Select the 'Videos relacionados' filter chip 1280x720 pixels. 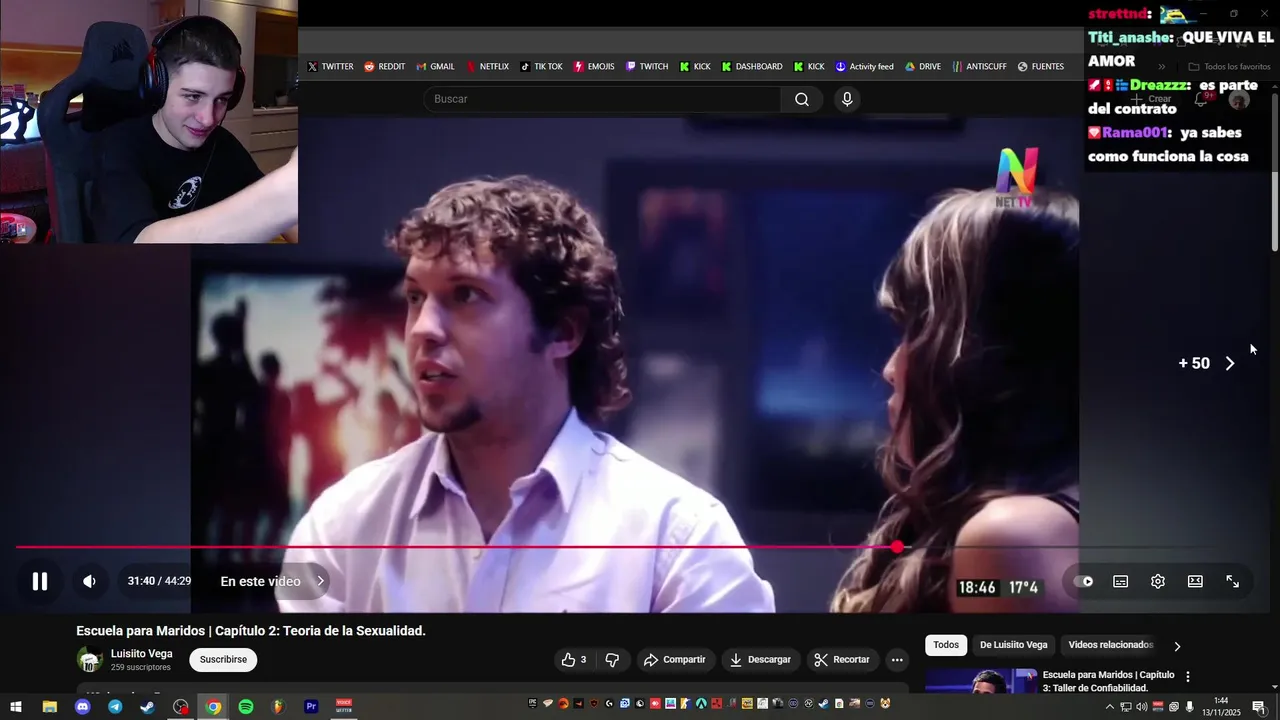tap(1110, 645)
